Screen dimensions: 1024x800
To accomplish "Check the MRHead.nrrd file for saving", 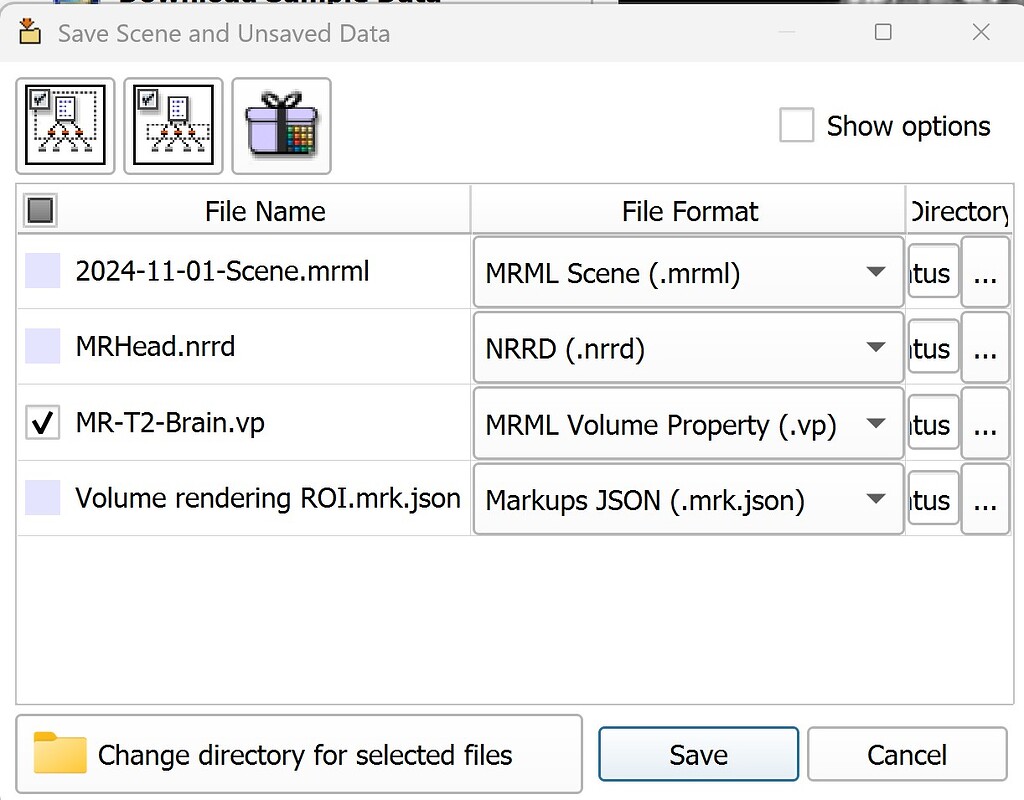I will point(42,347).
